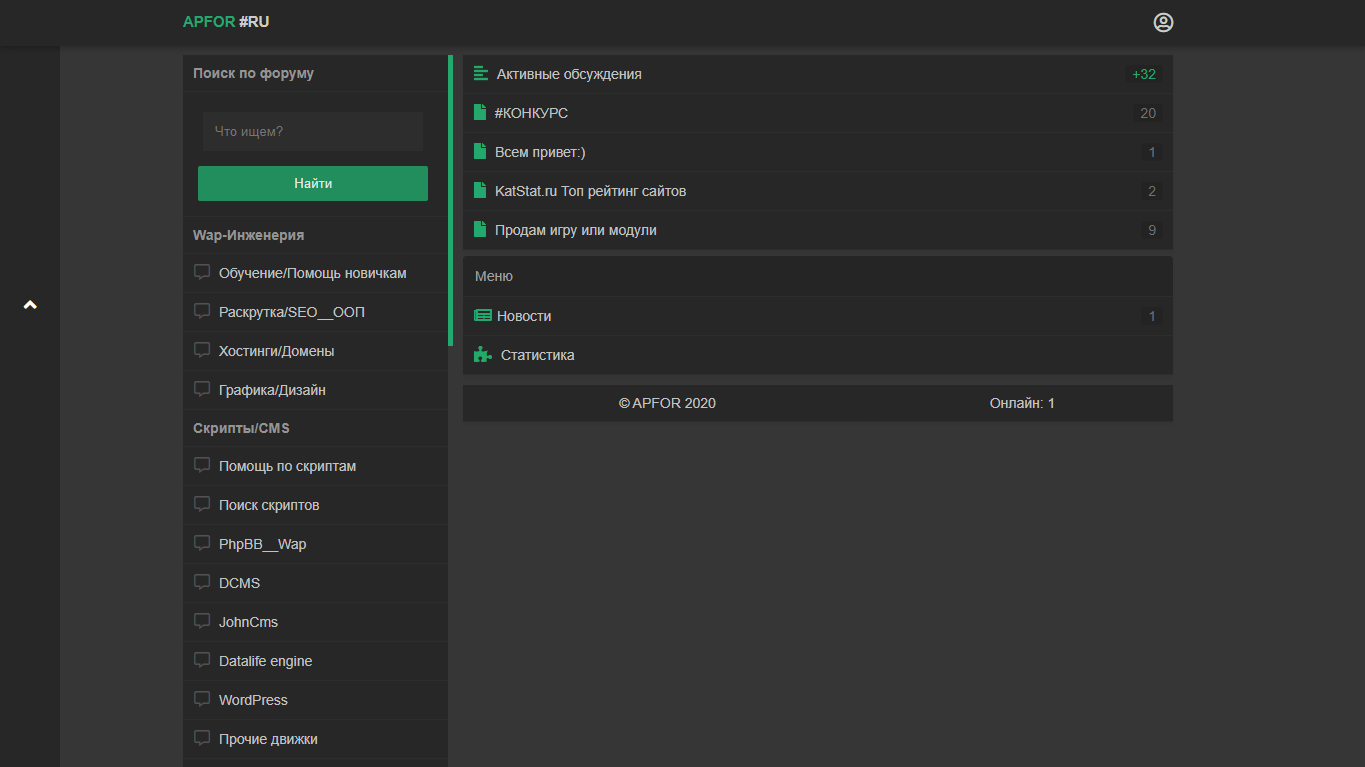The image size is (1365, 767).
Task: Click the Wap-Инженерия category heading
Action: tap(249, 235)
